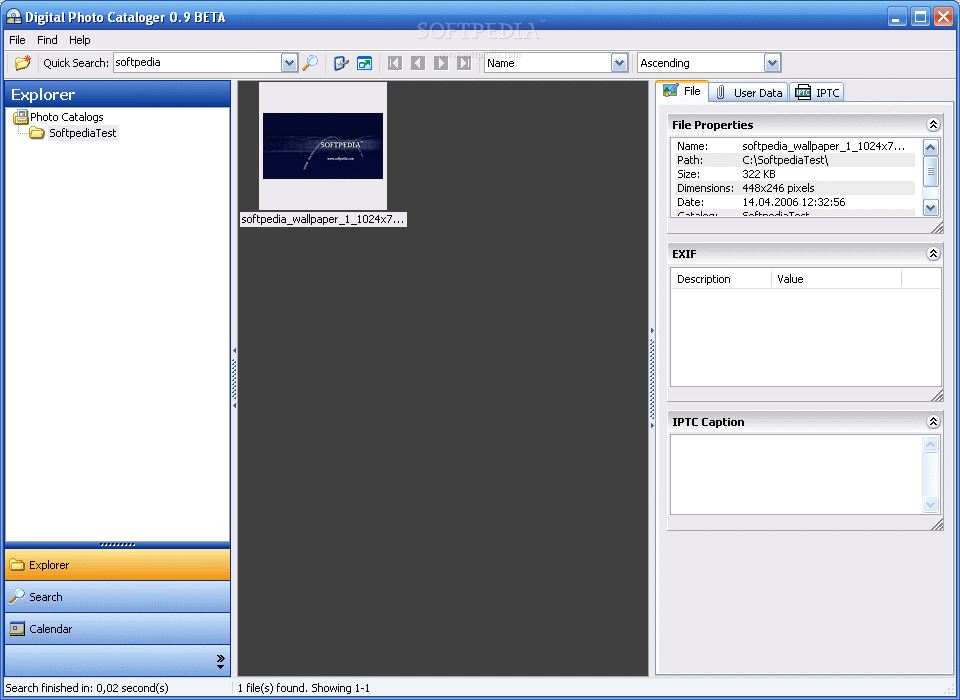Viewport: 960px width, 700px height.
Task: Open the Explorer navigation pane button
Action: click(118, 565)
